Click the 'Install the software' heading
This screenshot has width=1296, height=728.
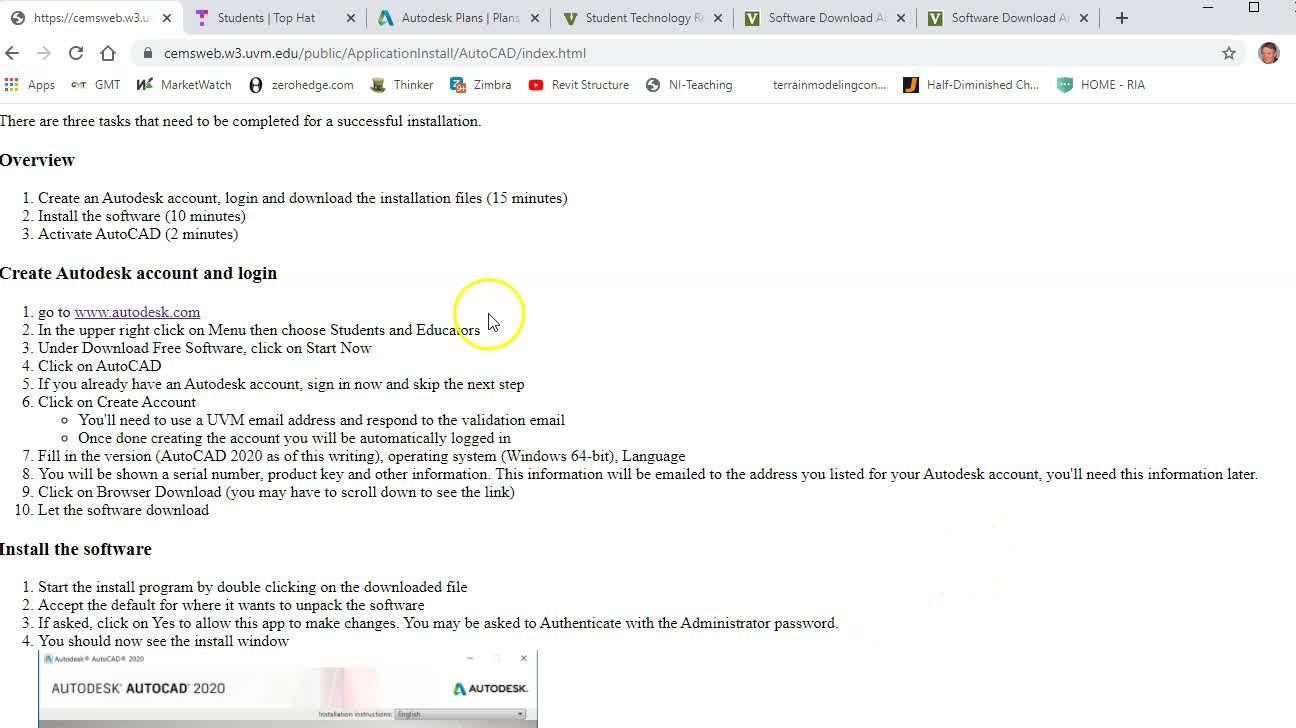click(76, 549)
